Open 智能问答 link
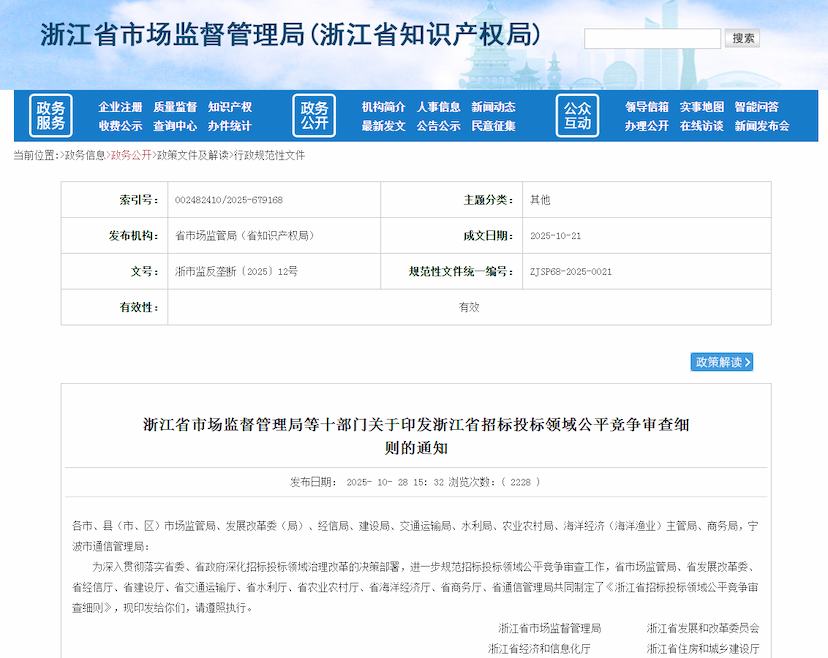Screen dimensions: 828x658 tap(758, 105)
